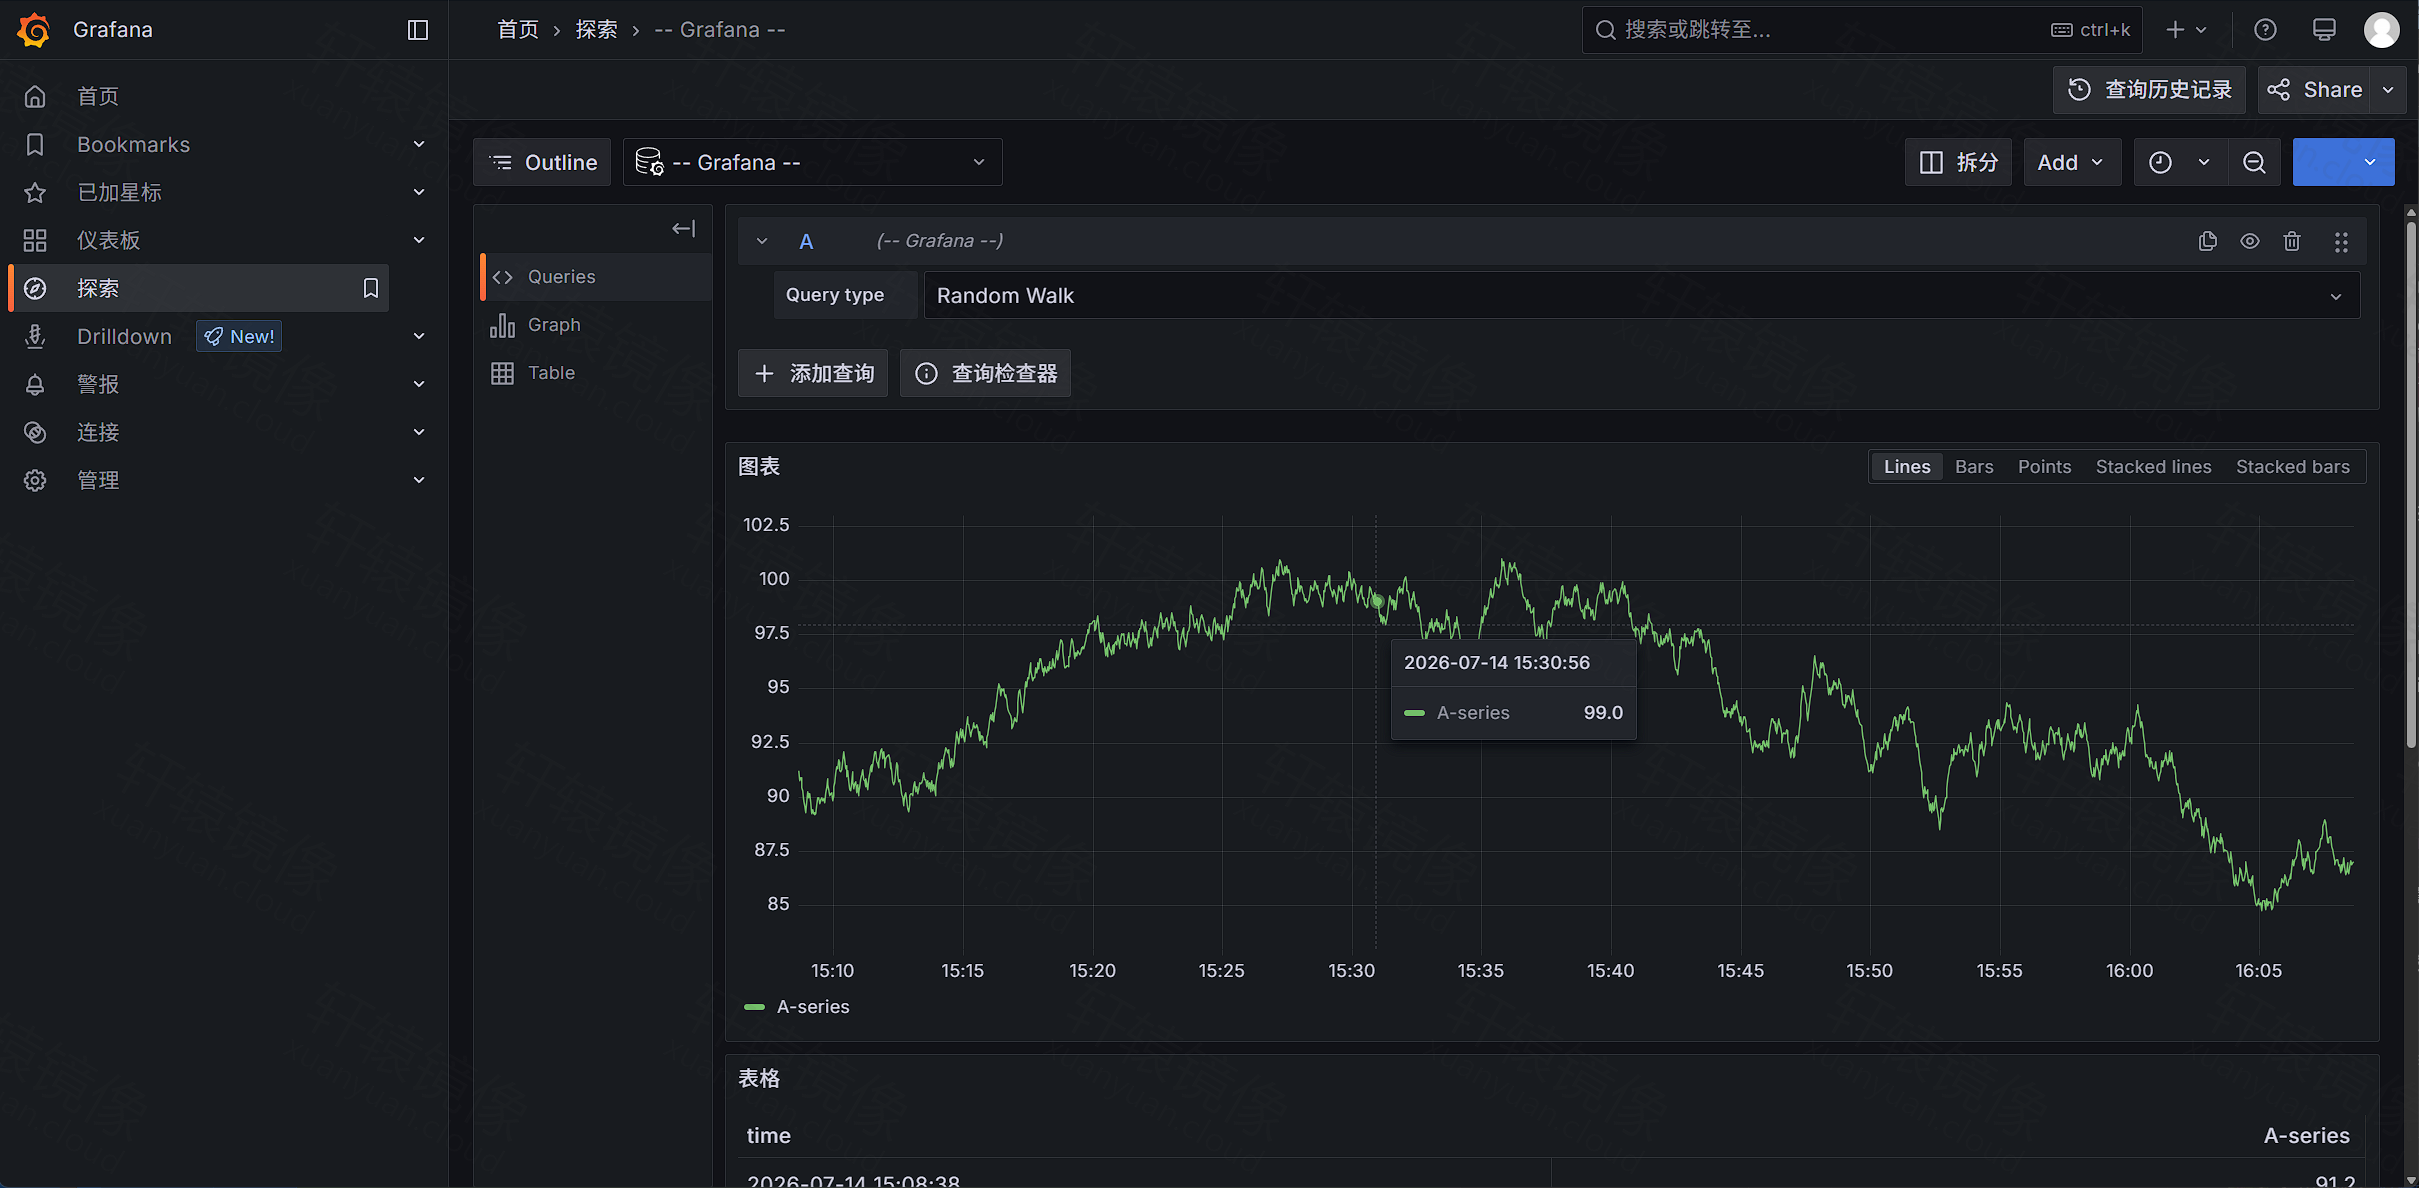Select Stacked bars graph style
The image size is (2419, 1188).
[2292, 467]
